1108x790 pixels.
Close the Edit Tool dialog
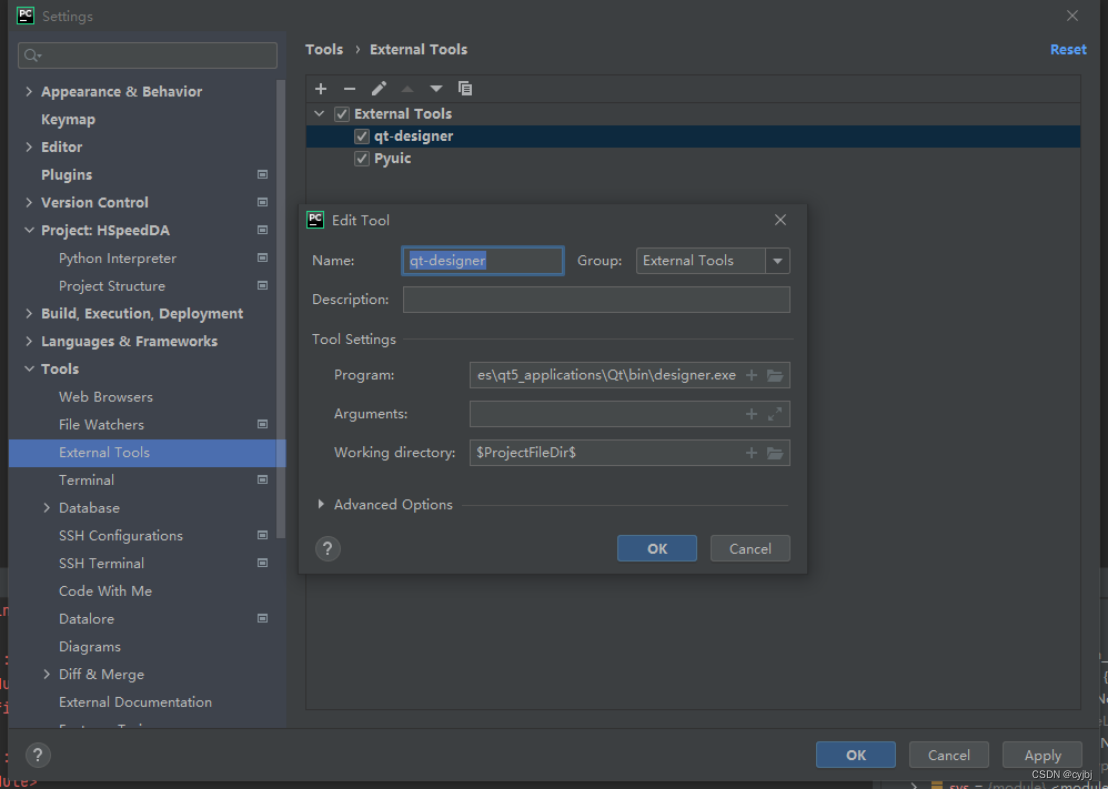780,220
